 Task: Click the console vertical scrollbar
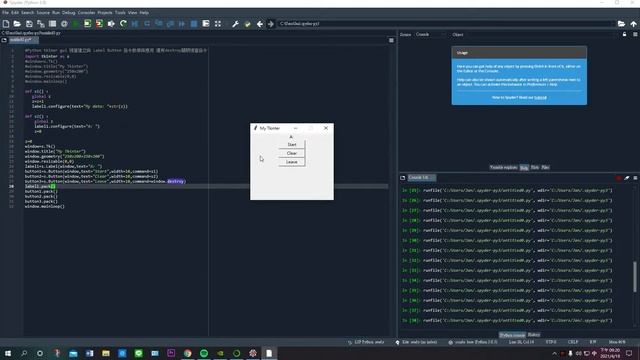coord(635,277)
